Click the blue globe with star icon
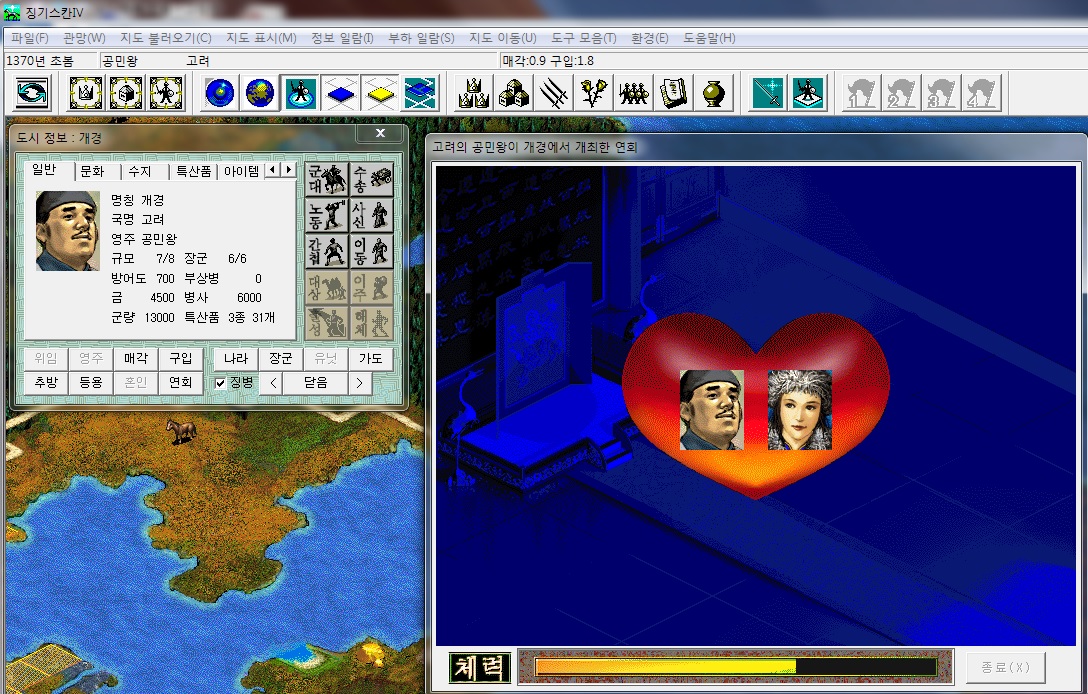Image resolution: width=1088 pixels, height=694 pixels. [221, 92]
